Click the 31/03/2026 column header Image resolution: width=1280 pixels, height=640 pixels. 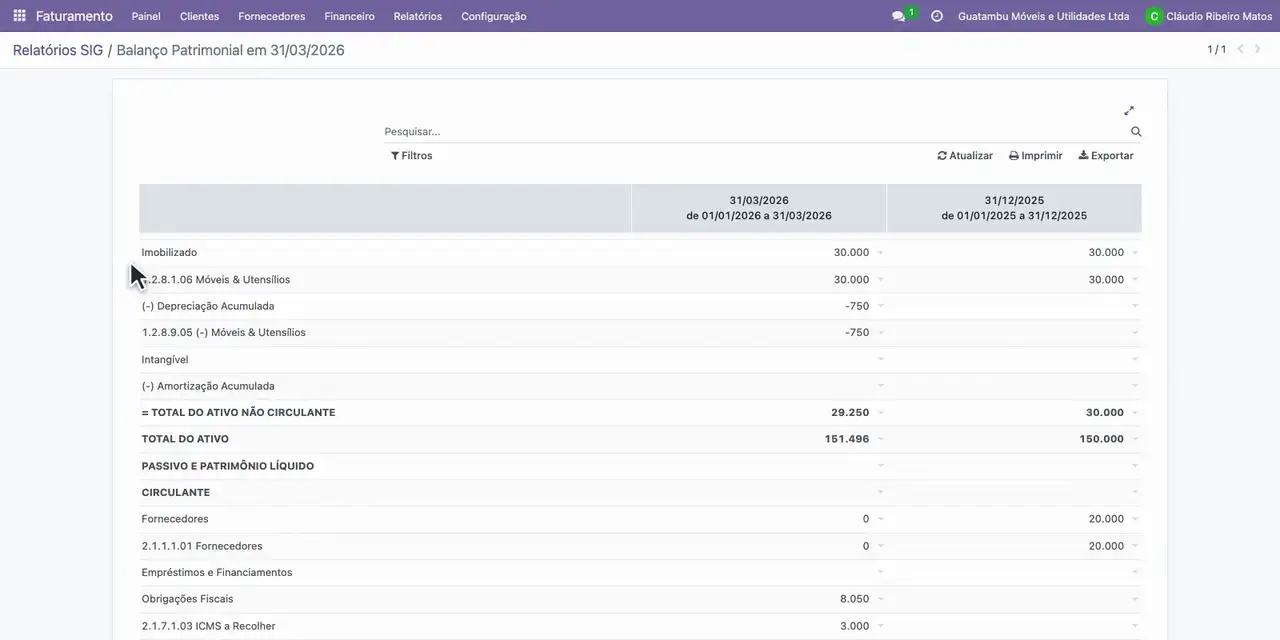pos(759,208)
